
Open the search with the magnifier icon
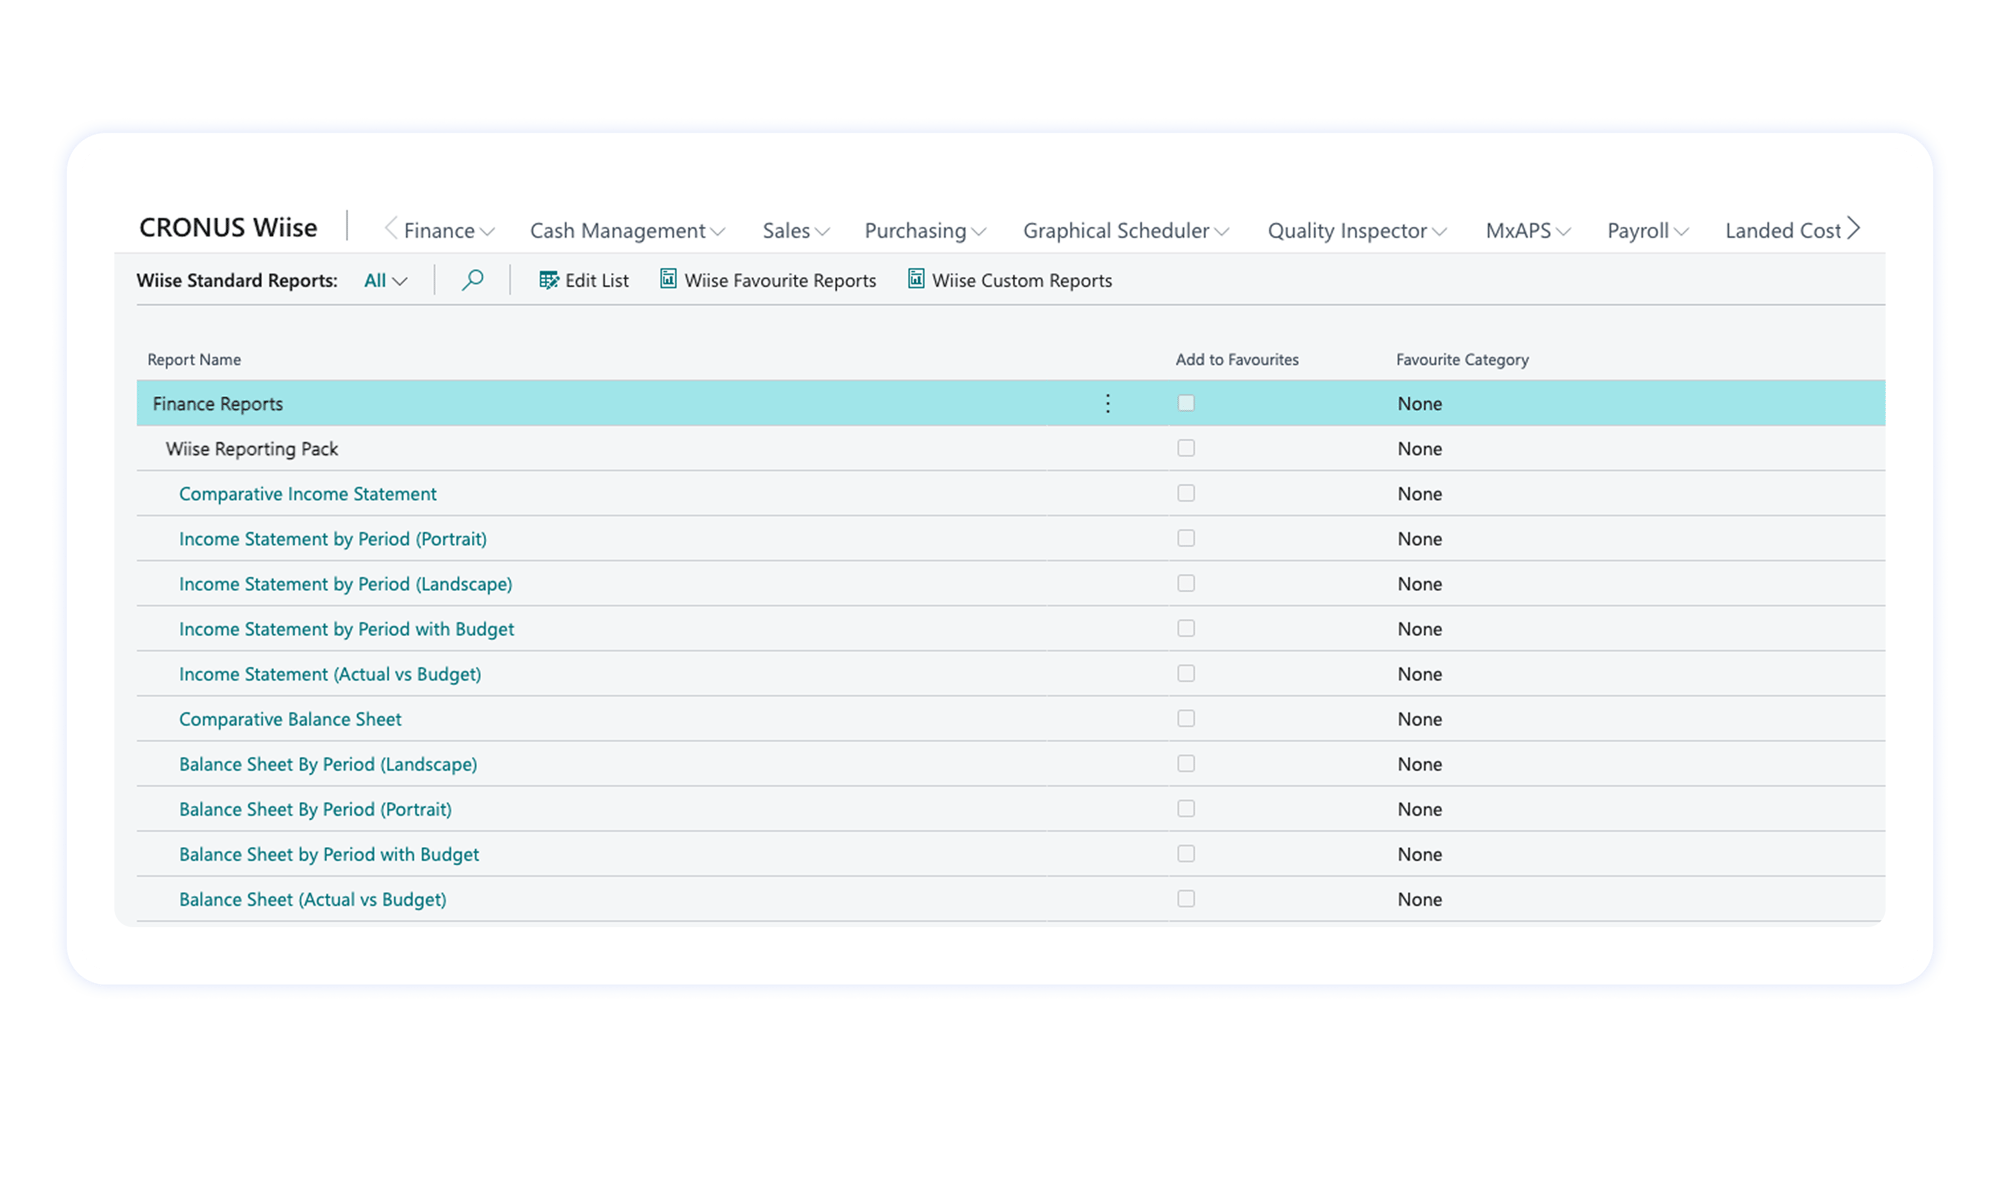[x=472, y=280]
